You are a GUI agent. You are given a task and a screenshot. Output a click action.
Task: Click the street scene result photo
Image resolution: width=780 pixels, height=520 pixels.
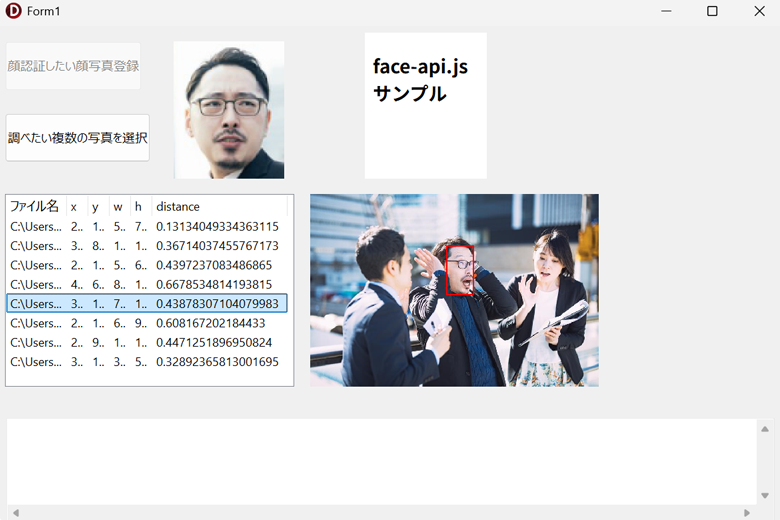click(454, 290)
